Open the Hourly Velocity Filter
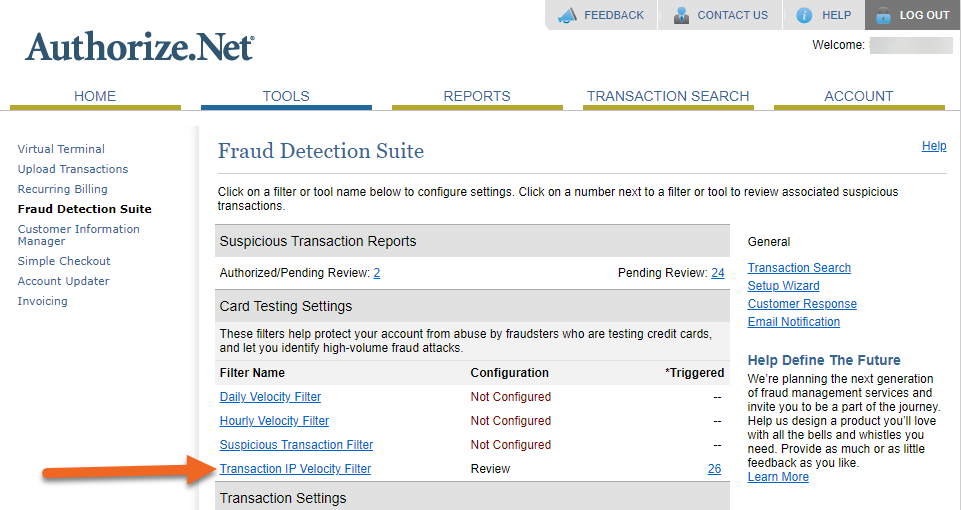This screenshot has width=961, height=510. (x=274, y=421)
